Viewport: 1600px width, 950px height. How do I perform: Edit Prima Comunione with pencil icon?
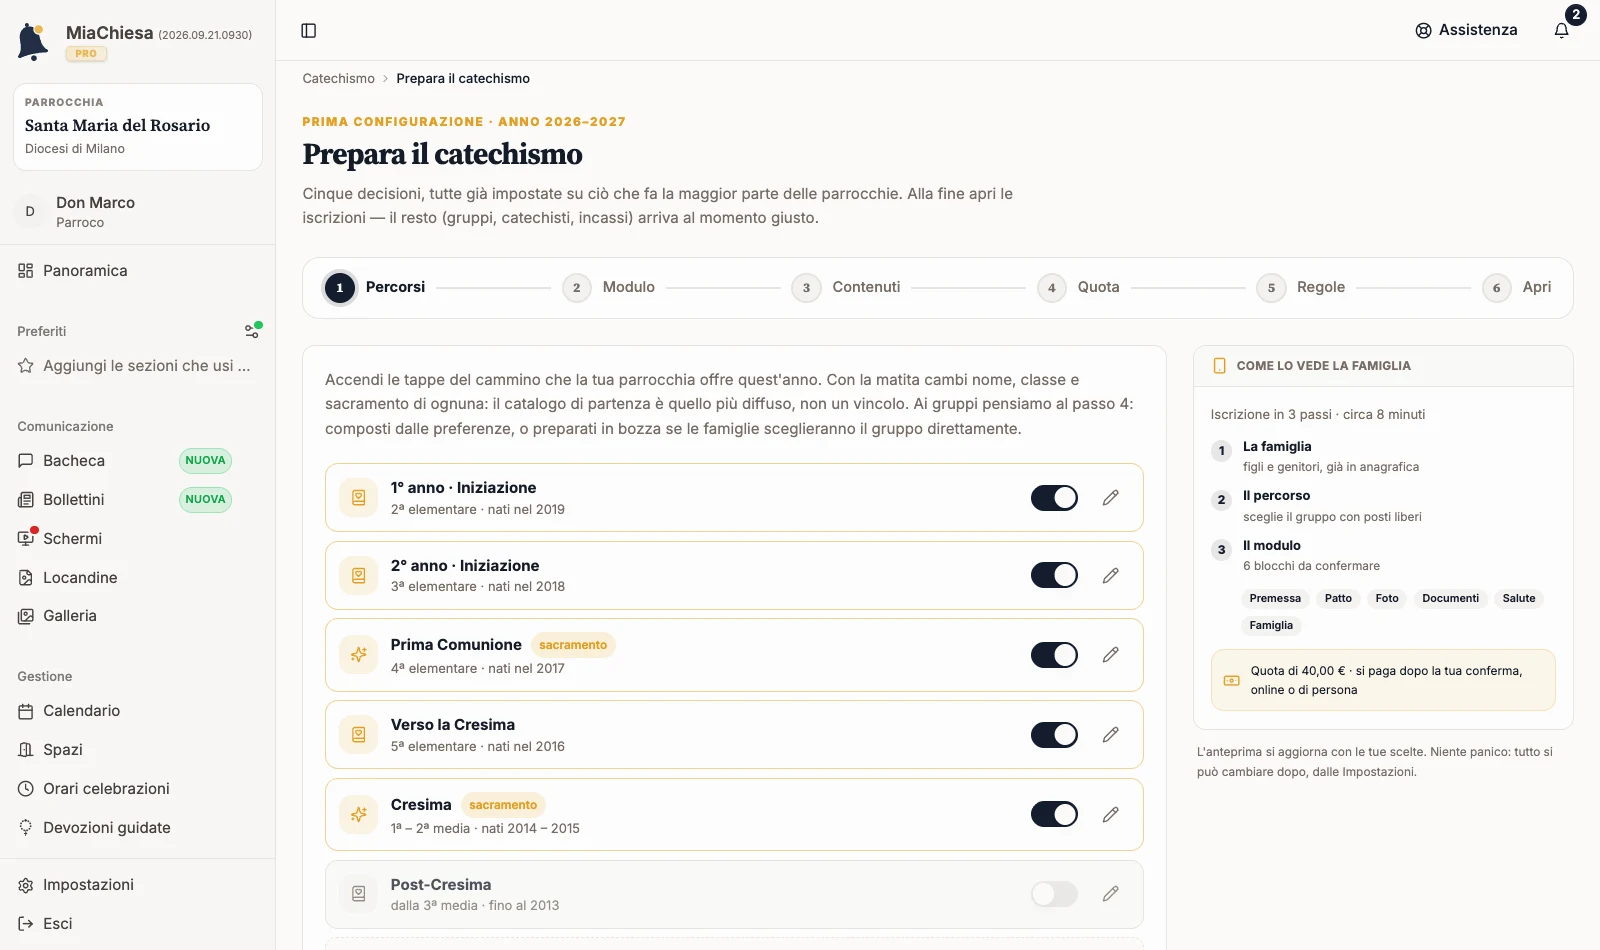click(1110, 655)
